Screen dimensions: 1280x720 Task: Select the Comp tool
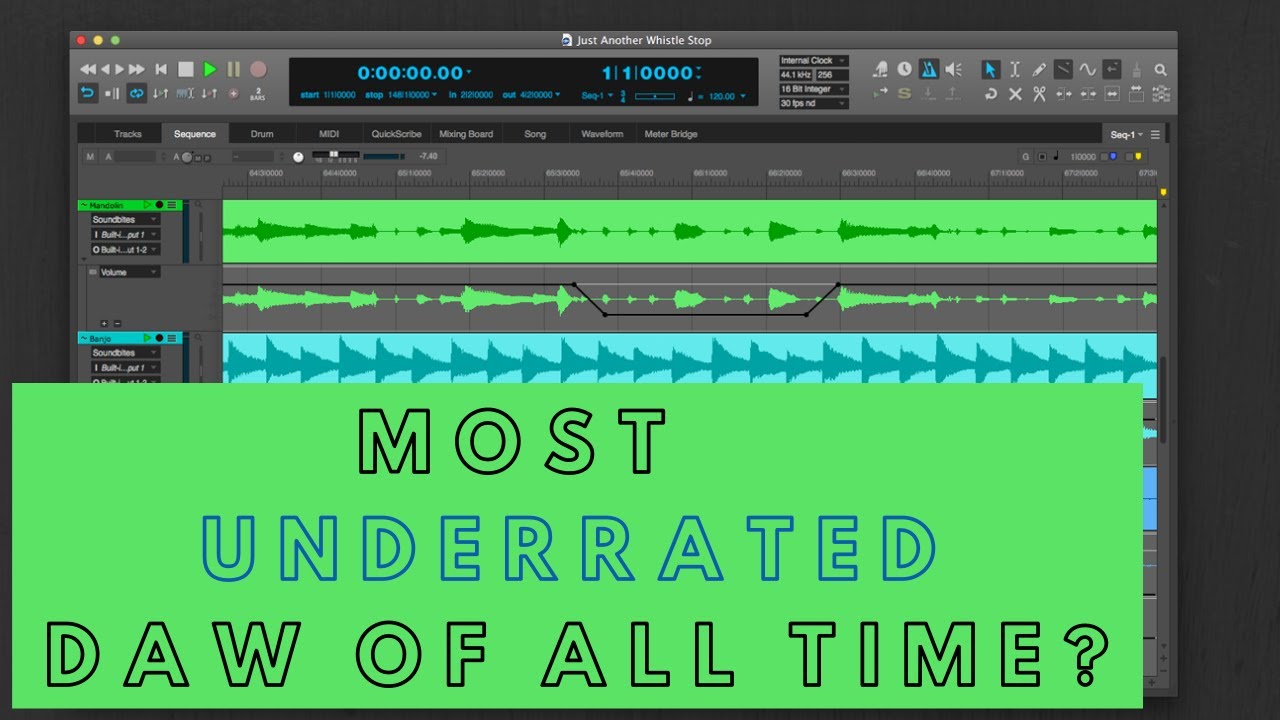[1161, 93]
